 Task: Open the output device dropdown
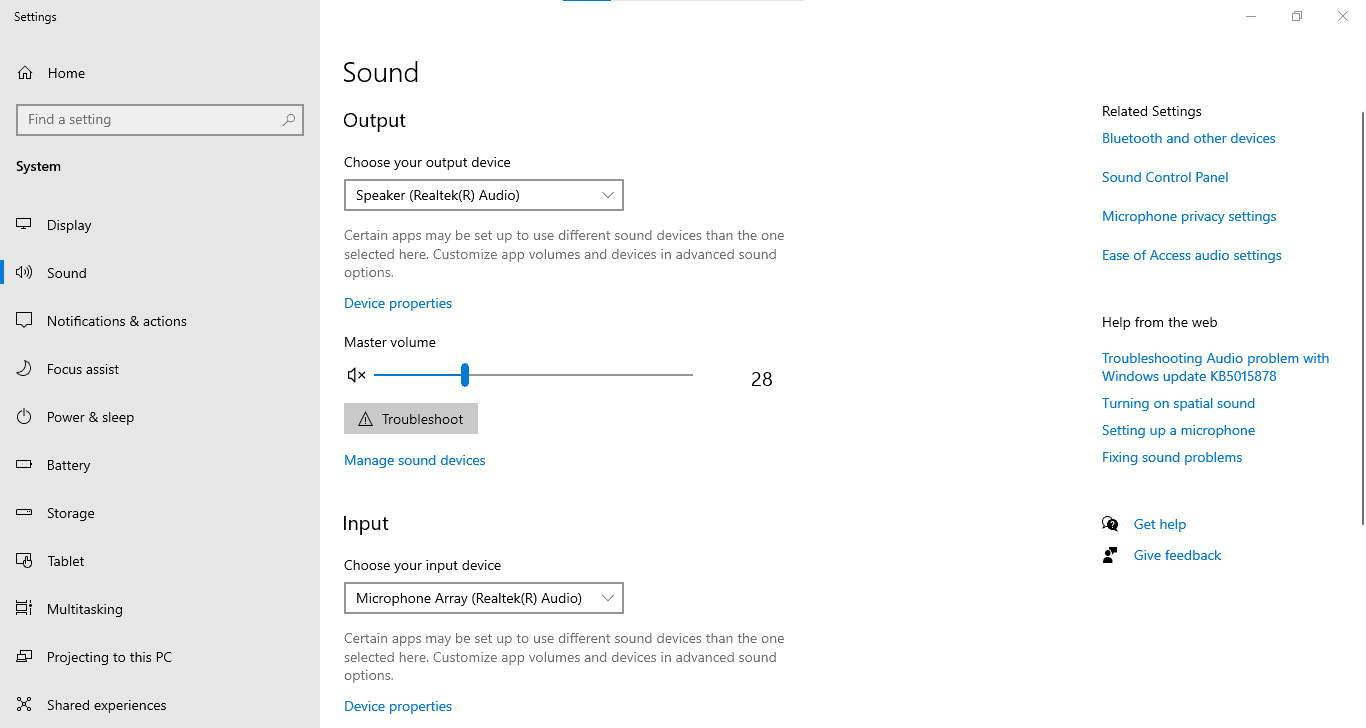point(484,195)
